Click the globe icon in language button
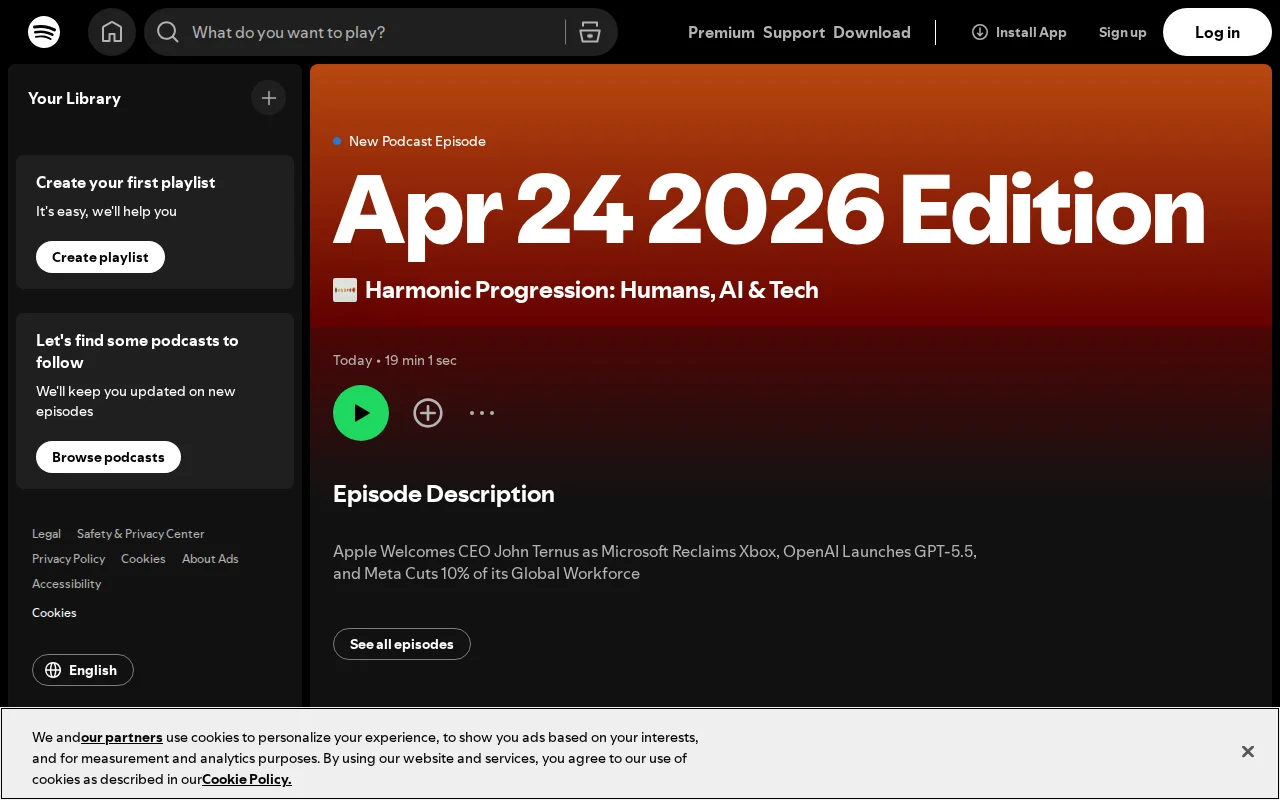Viewport: 1280px width, 800px height. tap(53, 670)
